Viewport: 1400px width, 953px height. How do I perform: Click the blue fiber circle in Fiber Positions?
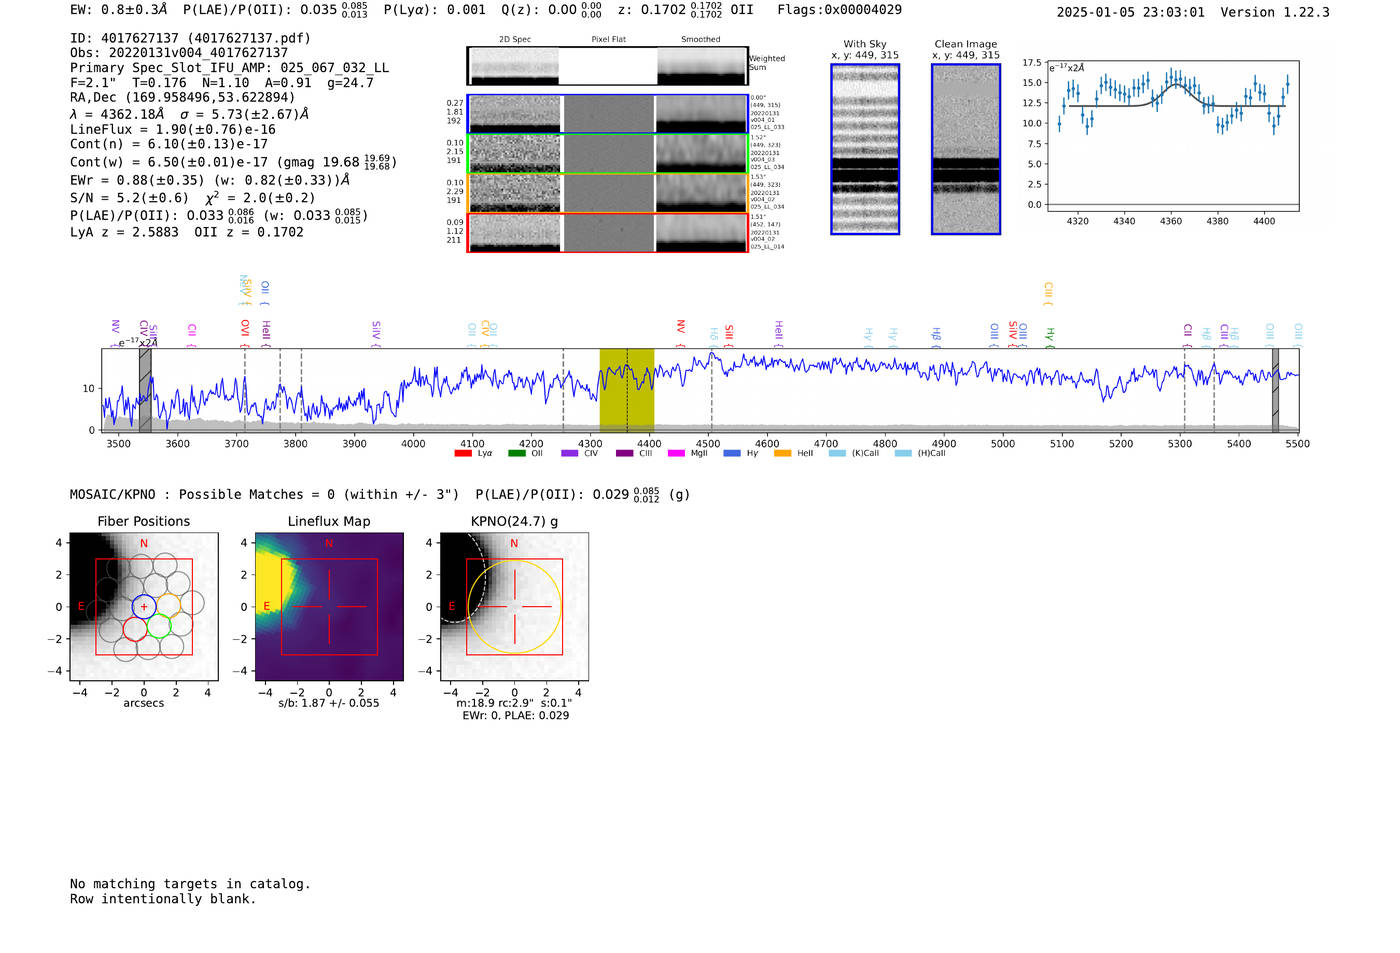click(x=144, y=607)
